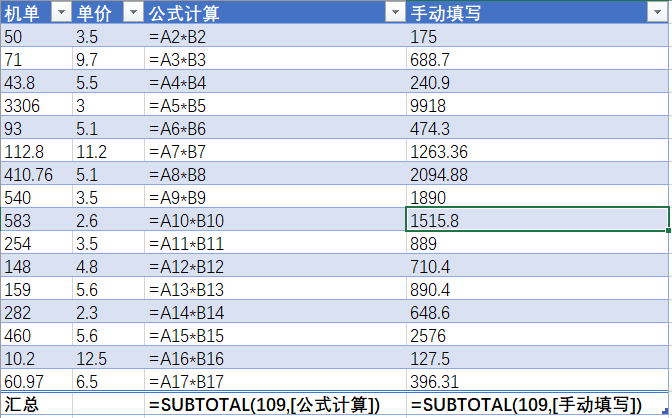Select the 机单 cell with 112.8

(x=36, y=151)
